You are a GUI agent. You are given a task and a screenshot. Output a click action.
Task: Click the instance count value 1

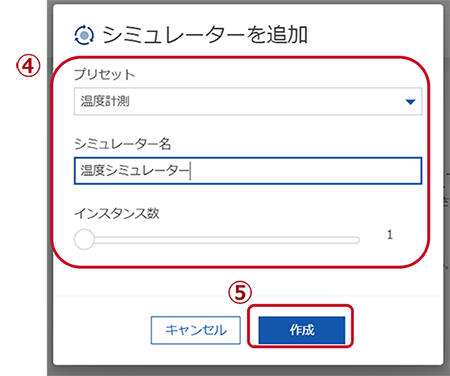pos(390,235)
